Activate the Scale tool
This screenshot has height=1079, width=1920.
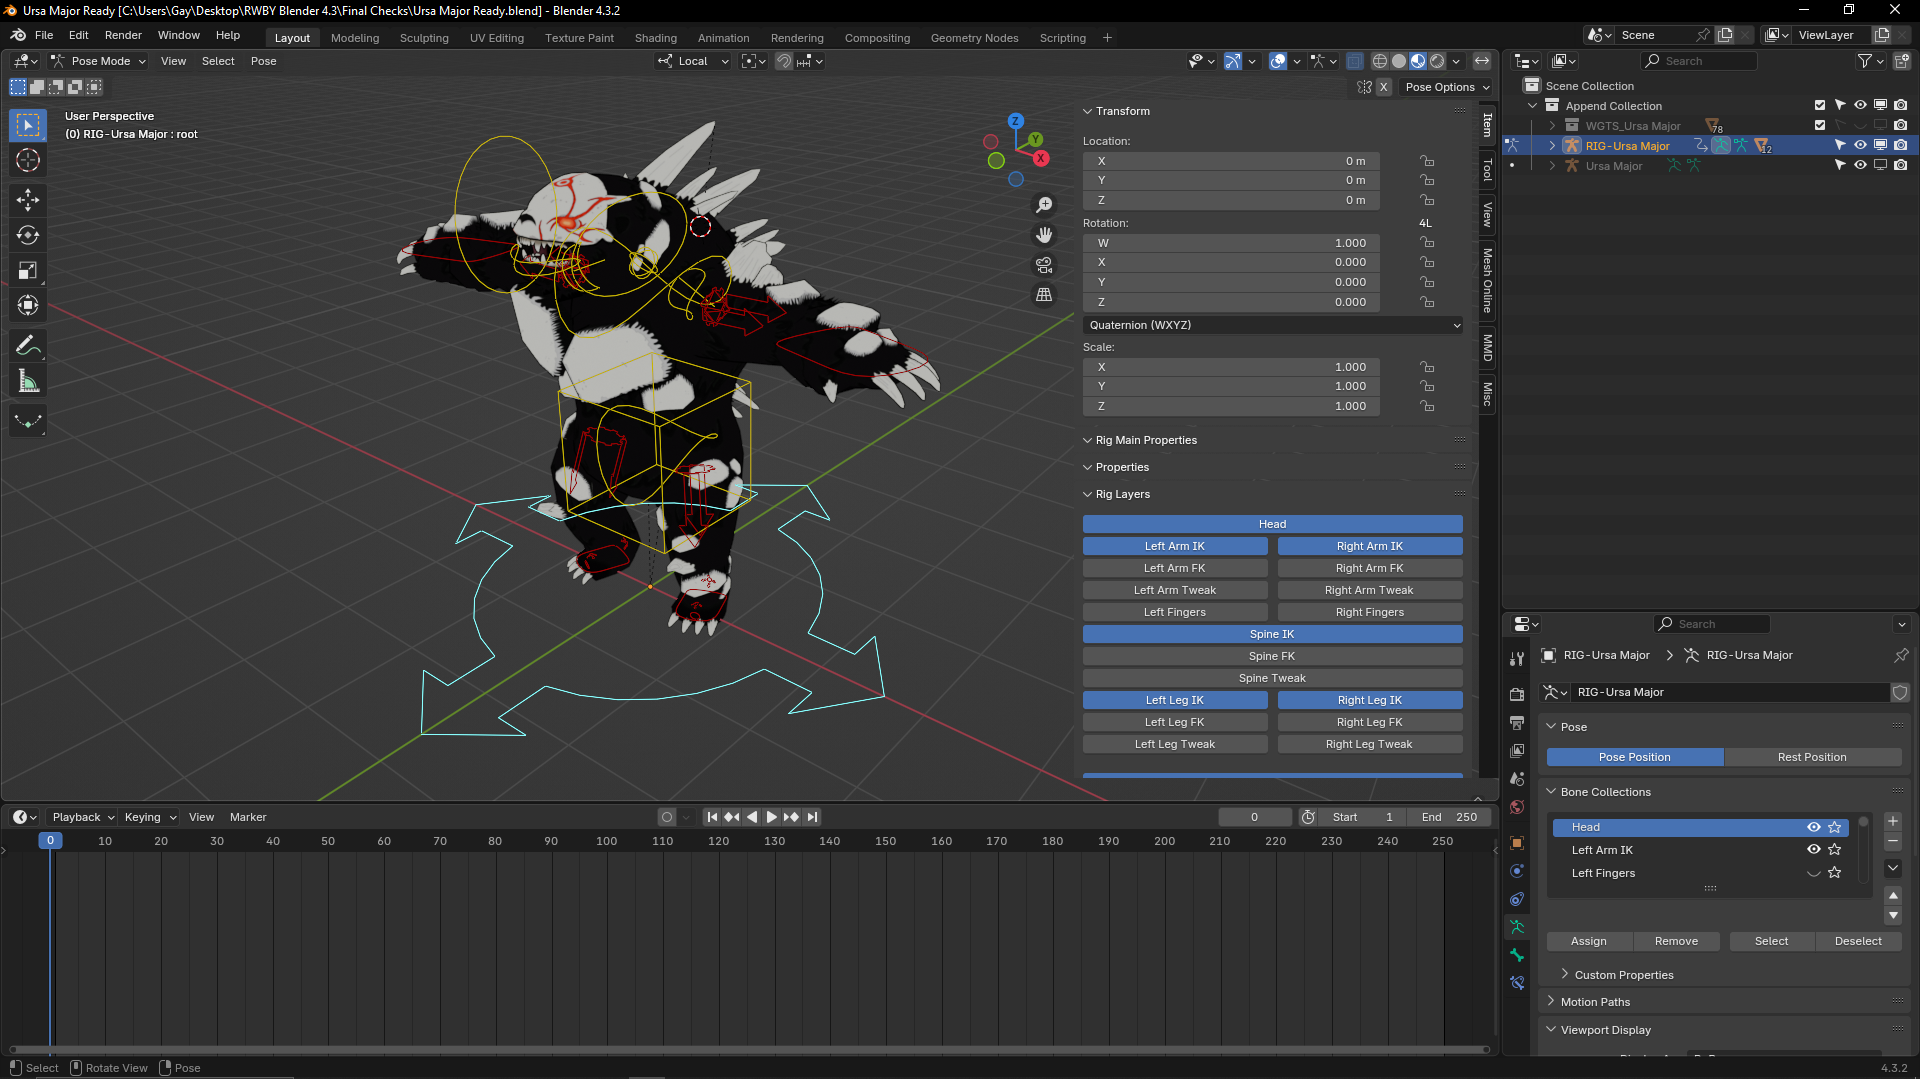tap(28, 270)
